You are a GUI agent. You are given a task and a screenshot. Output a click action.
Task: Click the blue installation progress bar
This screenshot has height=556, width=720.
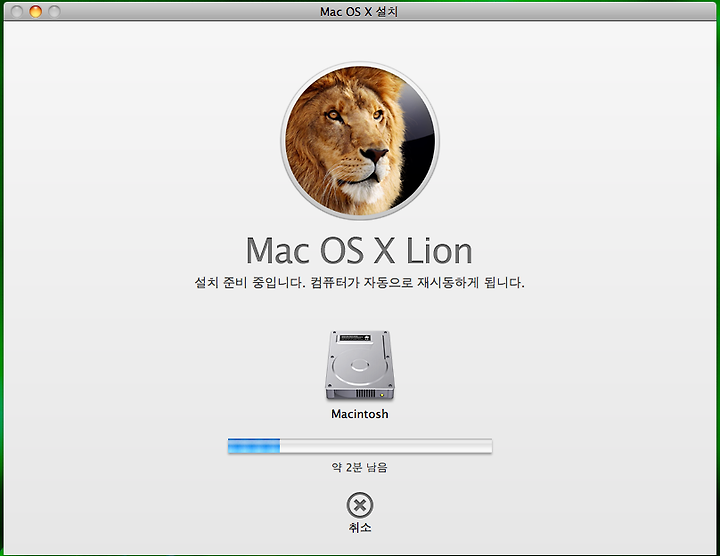pyautogui.click(x=360, y=446)
